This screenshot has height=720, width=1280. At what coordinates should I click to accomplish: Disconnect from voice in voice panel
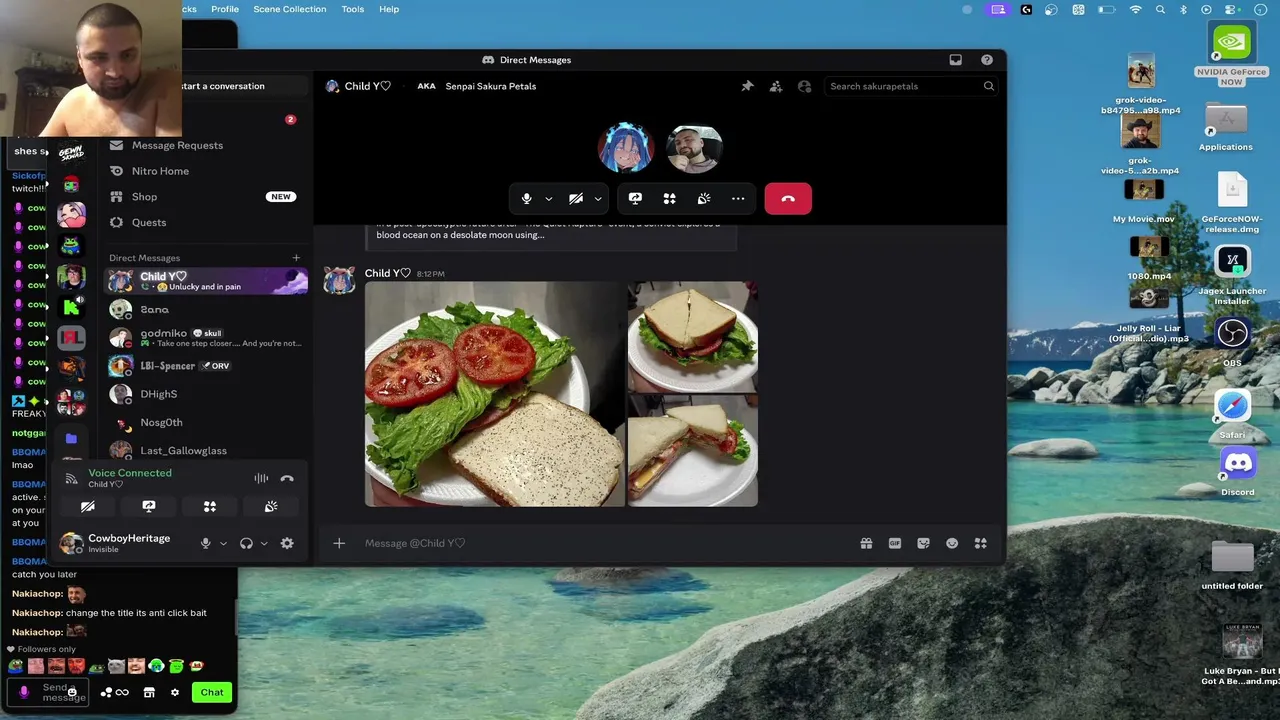pos(287,478)
